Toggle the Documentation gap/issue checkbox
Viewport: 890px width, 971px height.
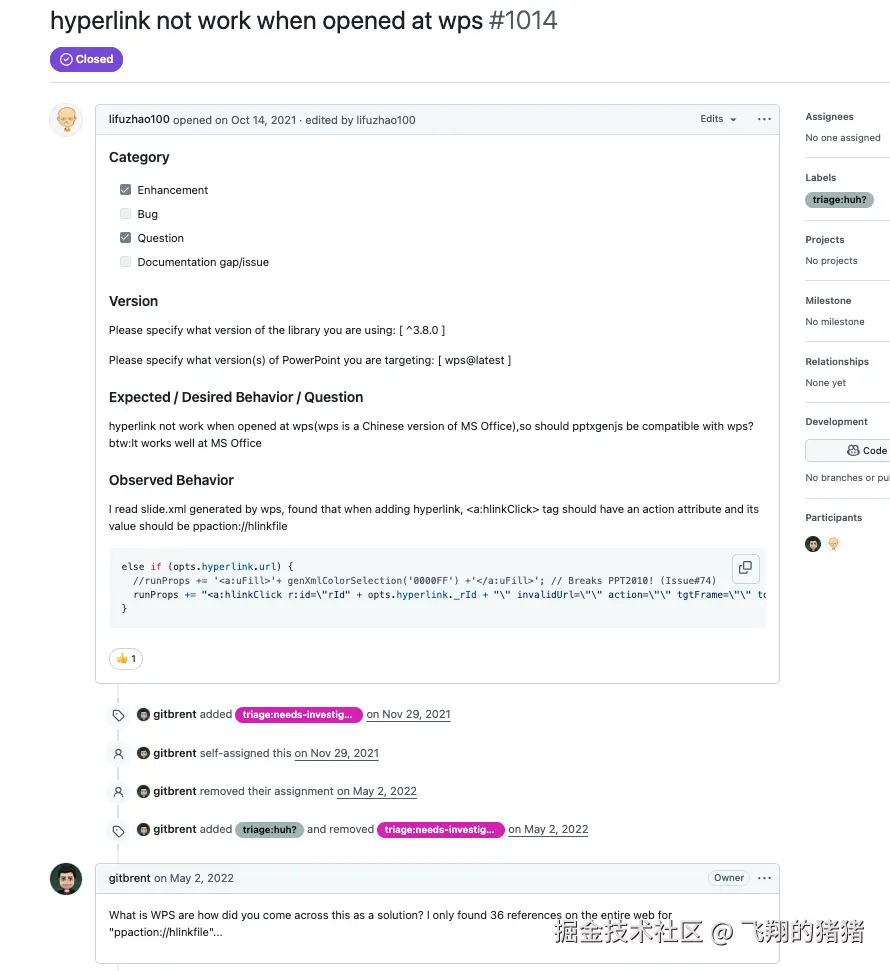pos(125,262)
